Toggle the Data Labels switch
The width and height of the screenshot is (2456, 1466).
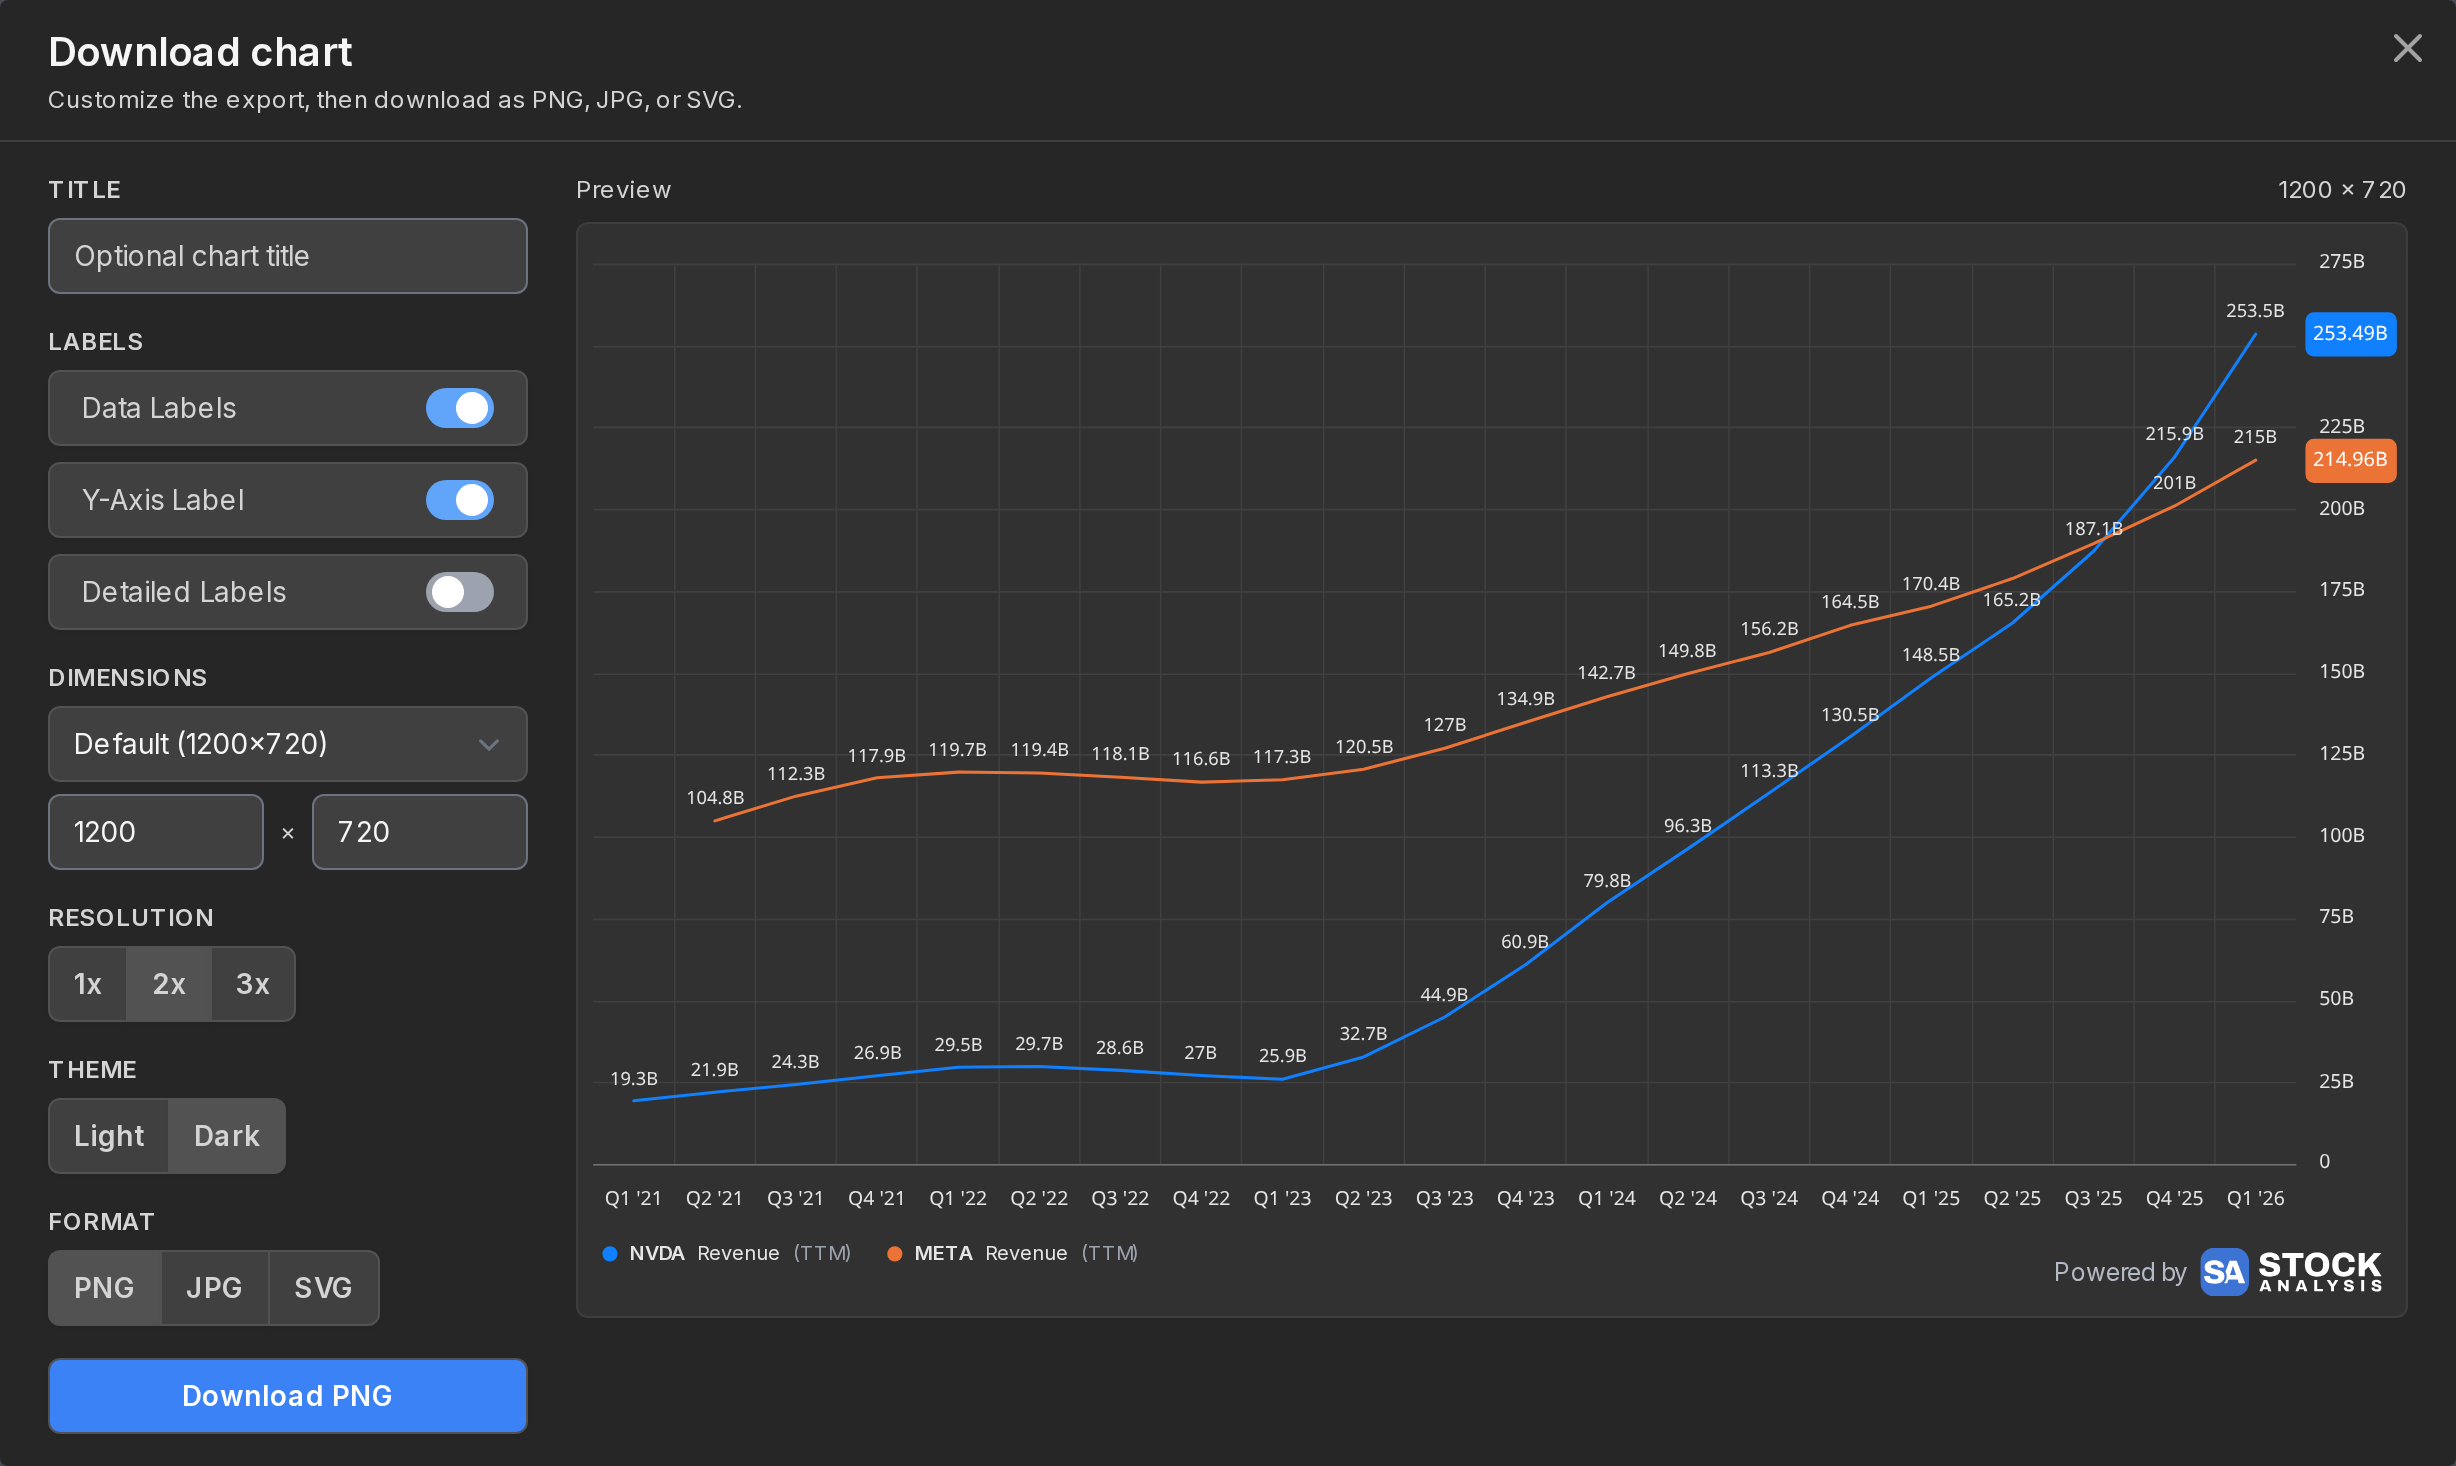(460, 408)
